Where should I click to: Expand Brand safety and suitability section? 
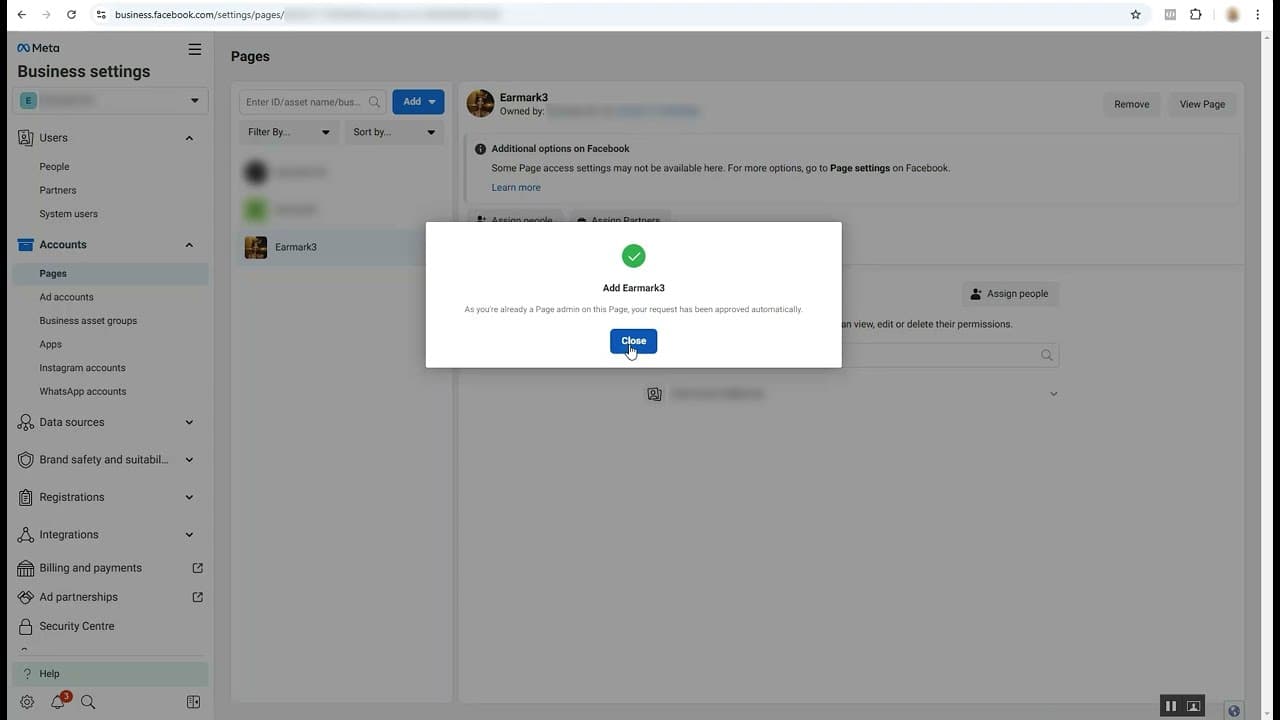point(189,460)
